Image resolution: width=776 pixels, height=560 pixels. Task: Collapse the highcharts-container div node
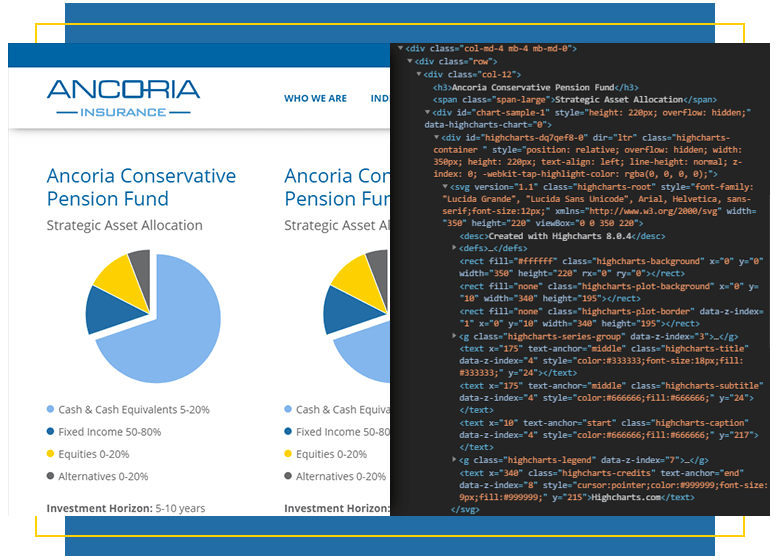436,137
